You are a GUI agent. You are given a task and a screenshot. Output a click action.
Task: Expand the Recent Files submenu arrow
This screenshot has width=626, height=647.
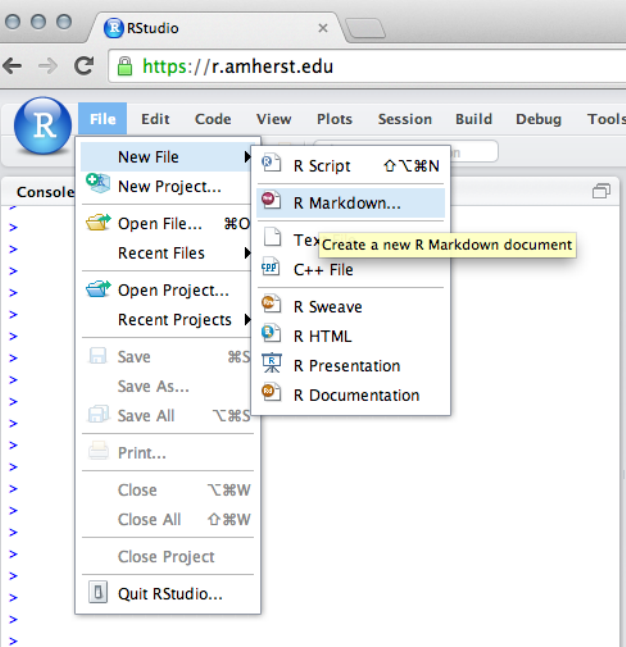(247, 253)
